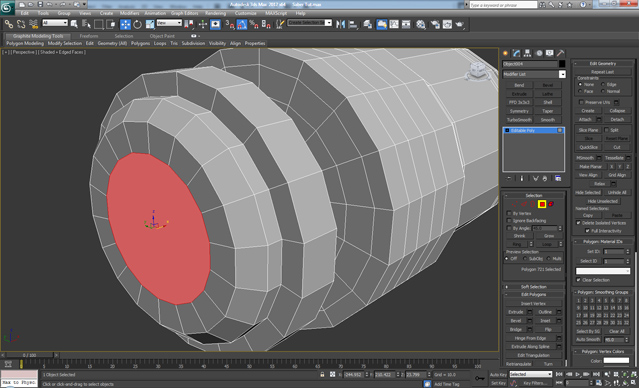The height and width of the screenshot is (388, 639).
Task: Click the Symmetry modifier button
Action: tap(519, 111)
